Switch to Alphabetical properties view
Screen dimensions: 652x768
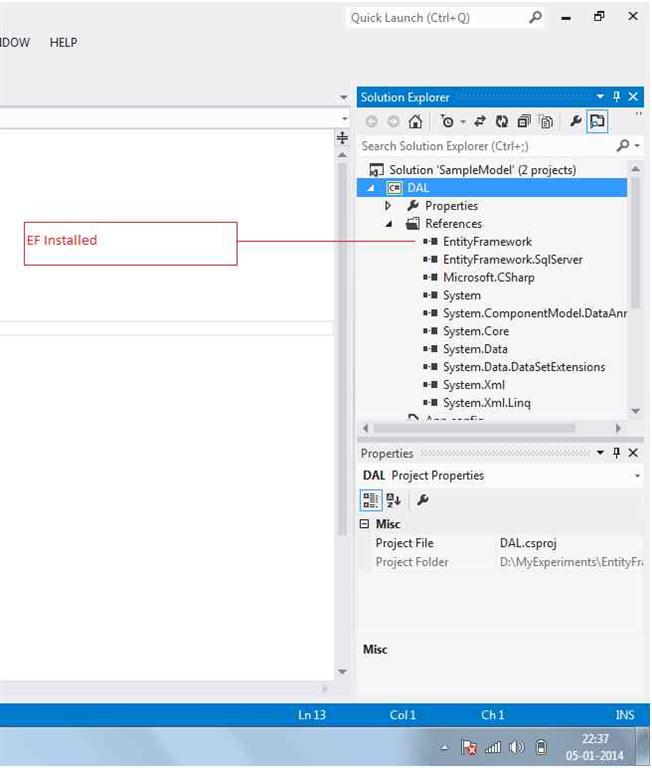coord(393,500)
